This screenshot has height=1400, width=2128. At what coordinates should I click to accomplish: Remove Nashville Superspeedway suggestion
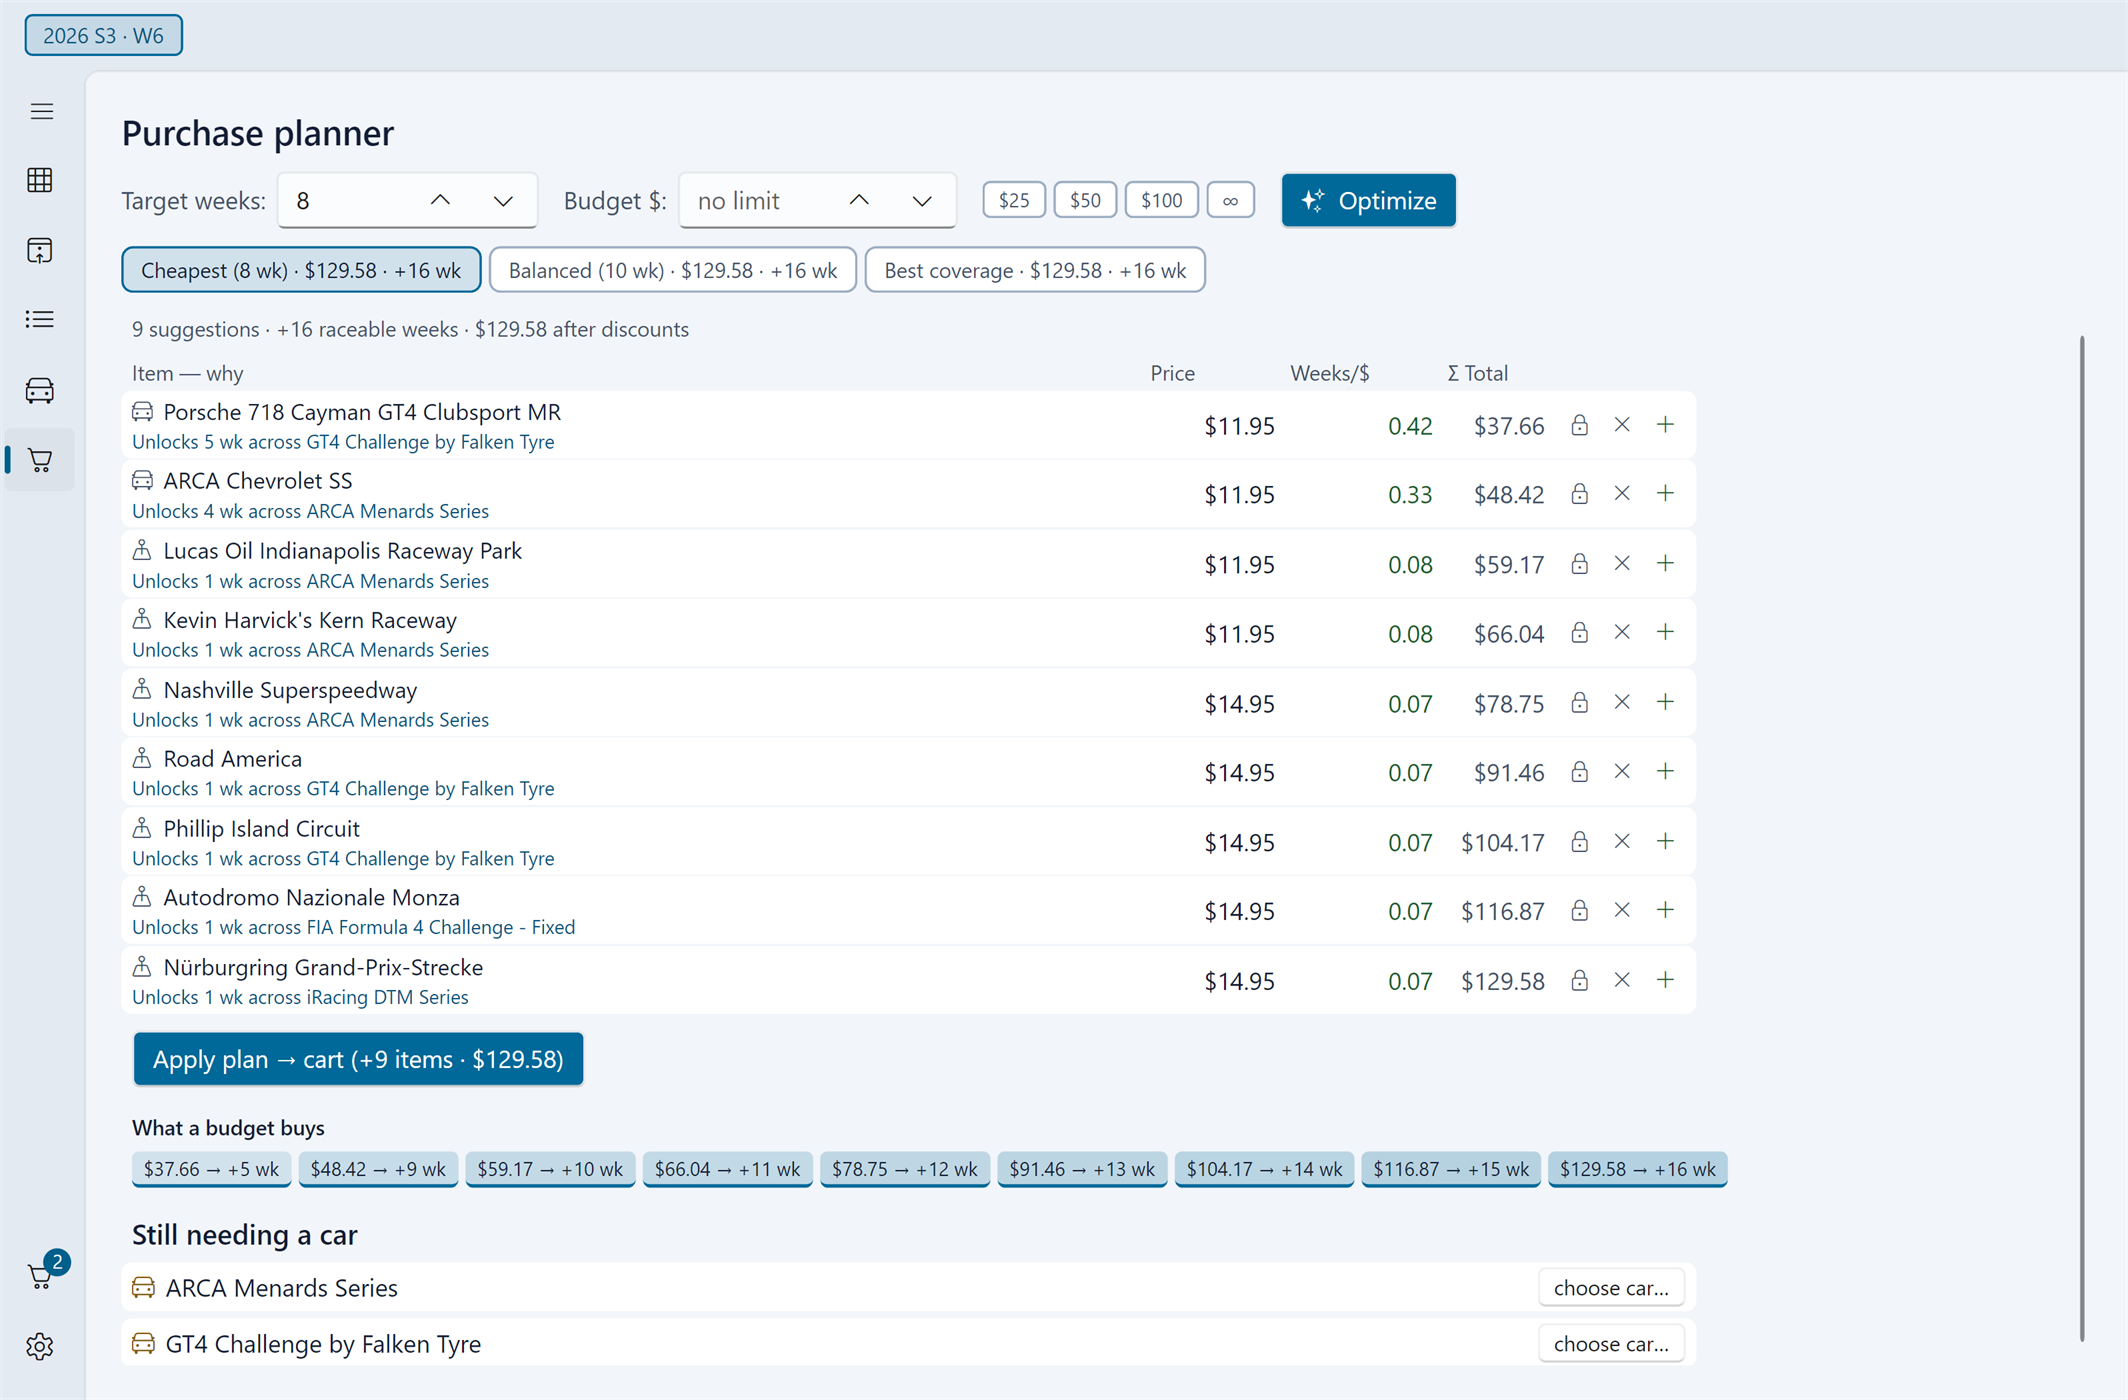pyautogui.click(x=1622, y=703)
